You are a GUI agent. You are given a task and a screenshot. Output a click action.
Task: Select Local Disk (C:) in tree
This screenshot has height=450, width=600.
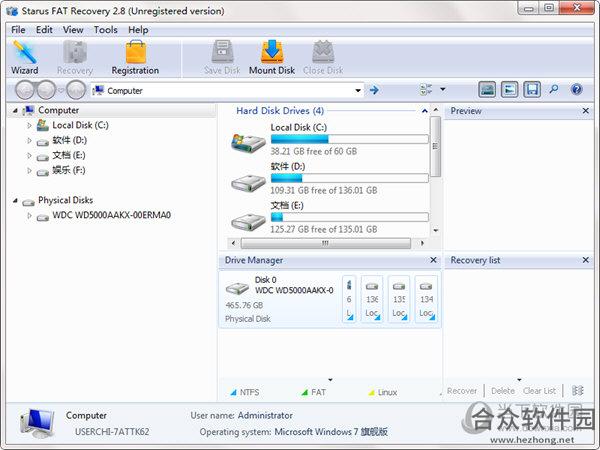click(80, 125)
